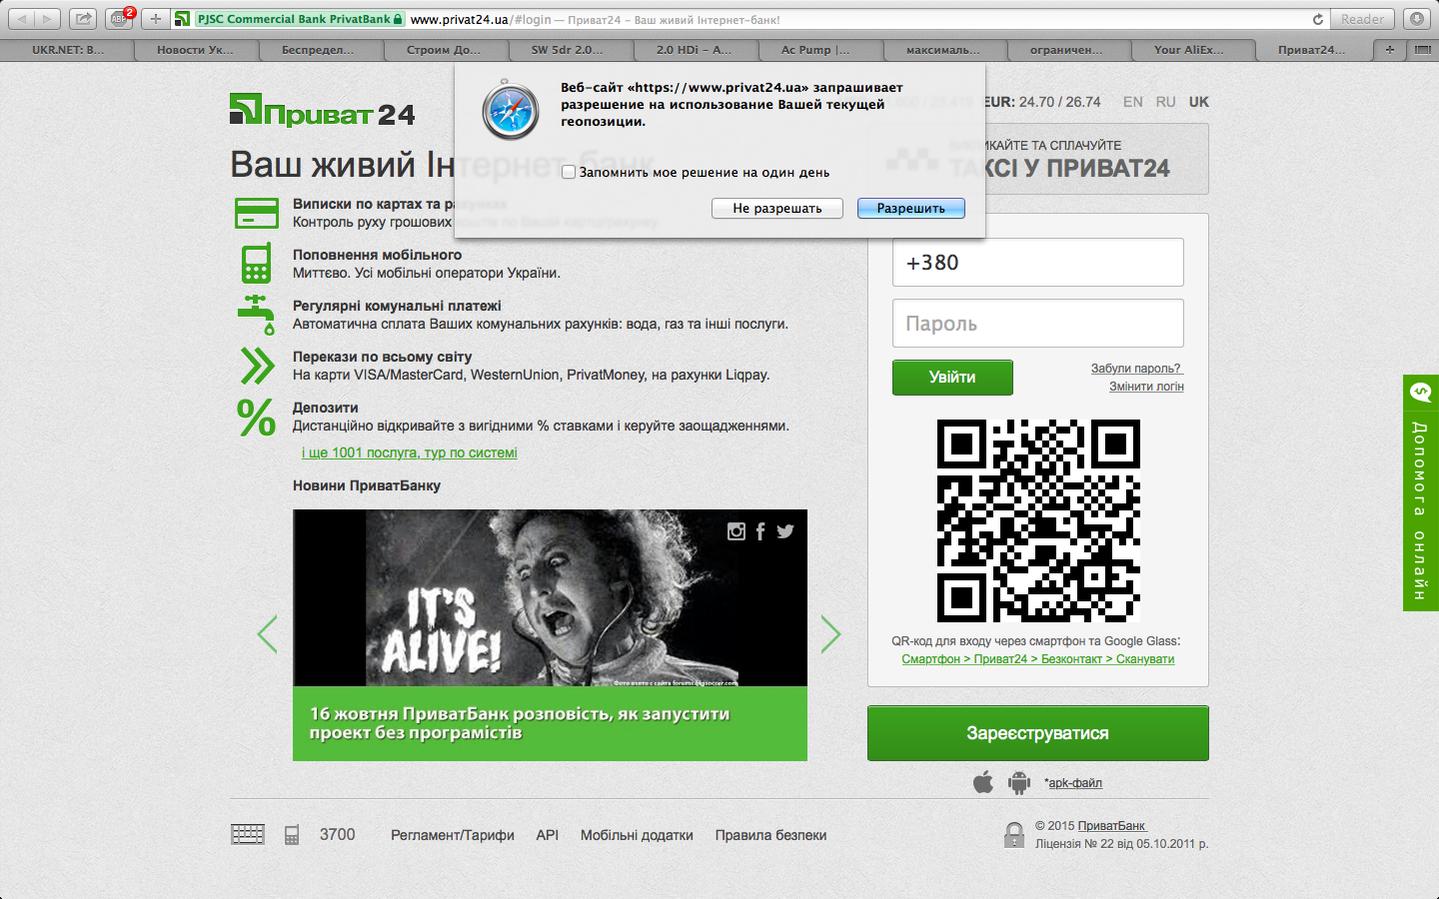1439x899 pixels.
Task: Click the login QR code
Action: click(x=1038, y=520)
